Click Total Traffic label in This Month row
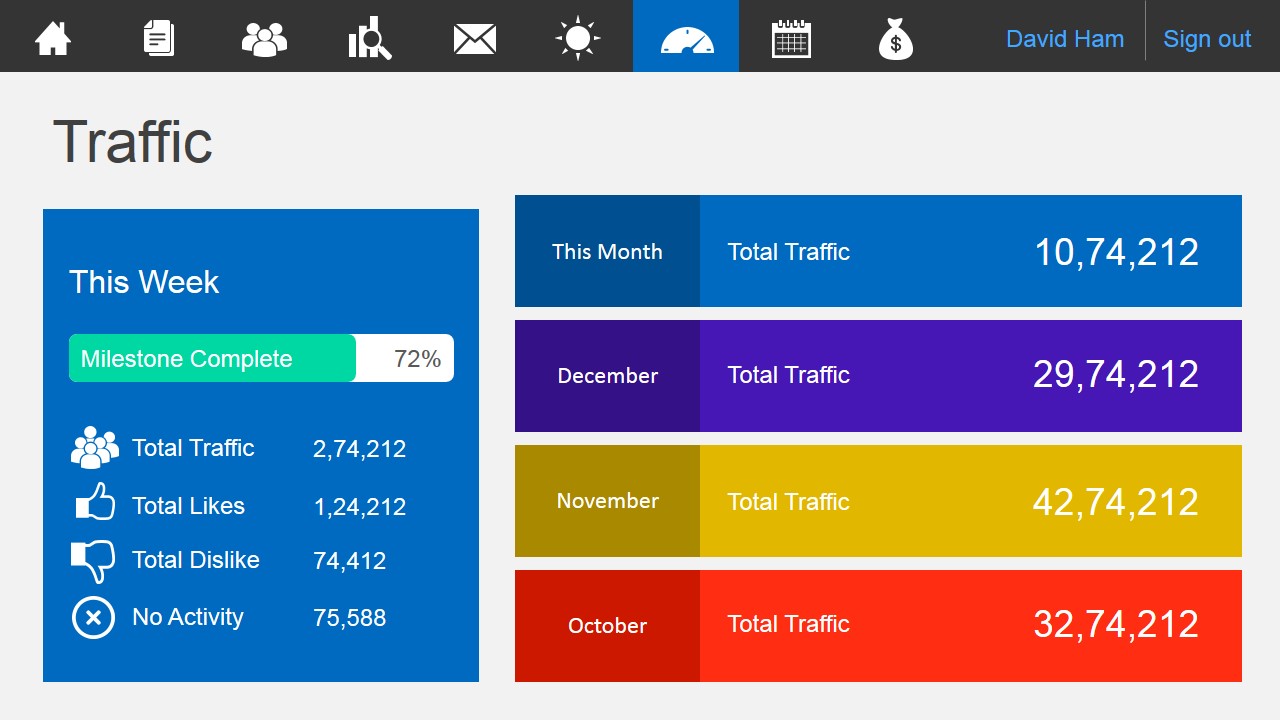The height and width of the screenshot is (720, 1280). point(789,252)
